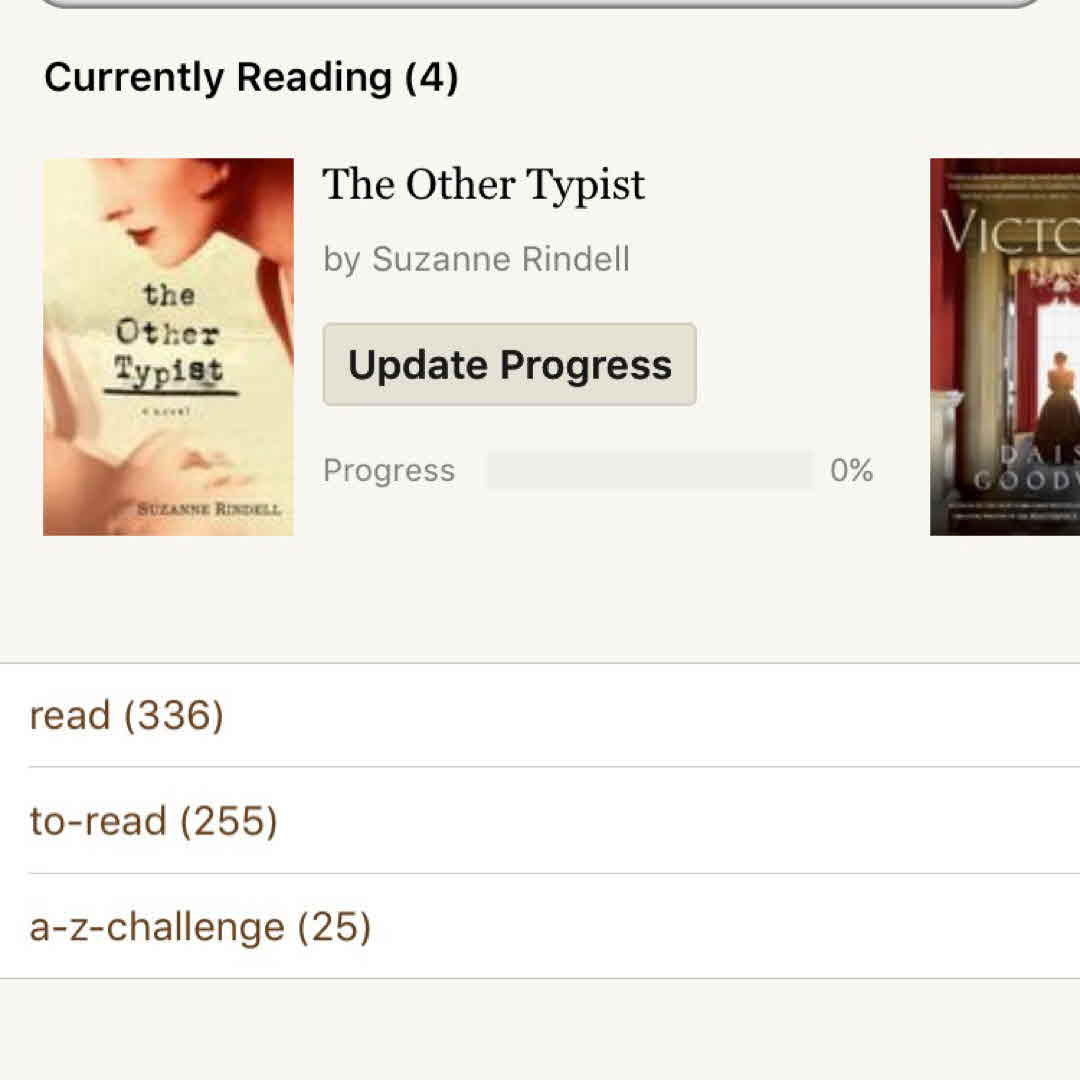The height and width of the screenshot is (1080, 1080).
Task: Tap Suzanne Rindell name on book cover
Action: coord(209,509)
